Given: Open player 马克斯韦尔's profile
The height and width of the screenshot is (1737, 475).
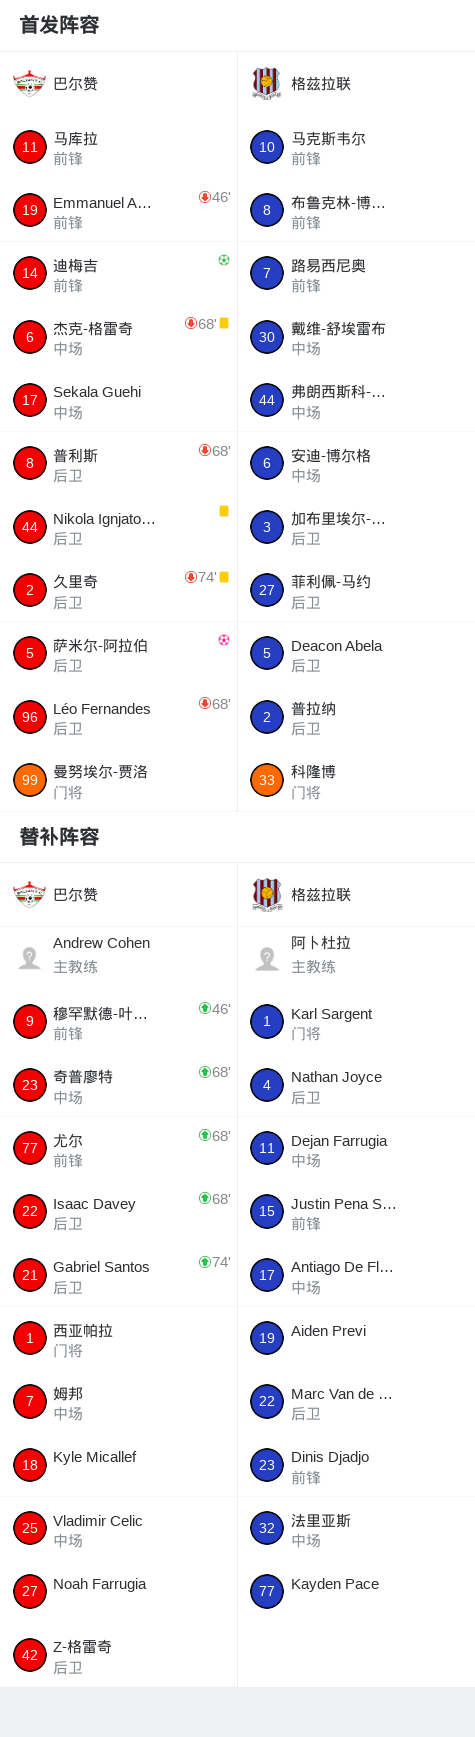Looking at the screenshot, I should [356, 147].
